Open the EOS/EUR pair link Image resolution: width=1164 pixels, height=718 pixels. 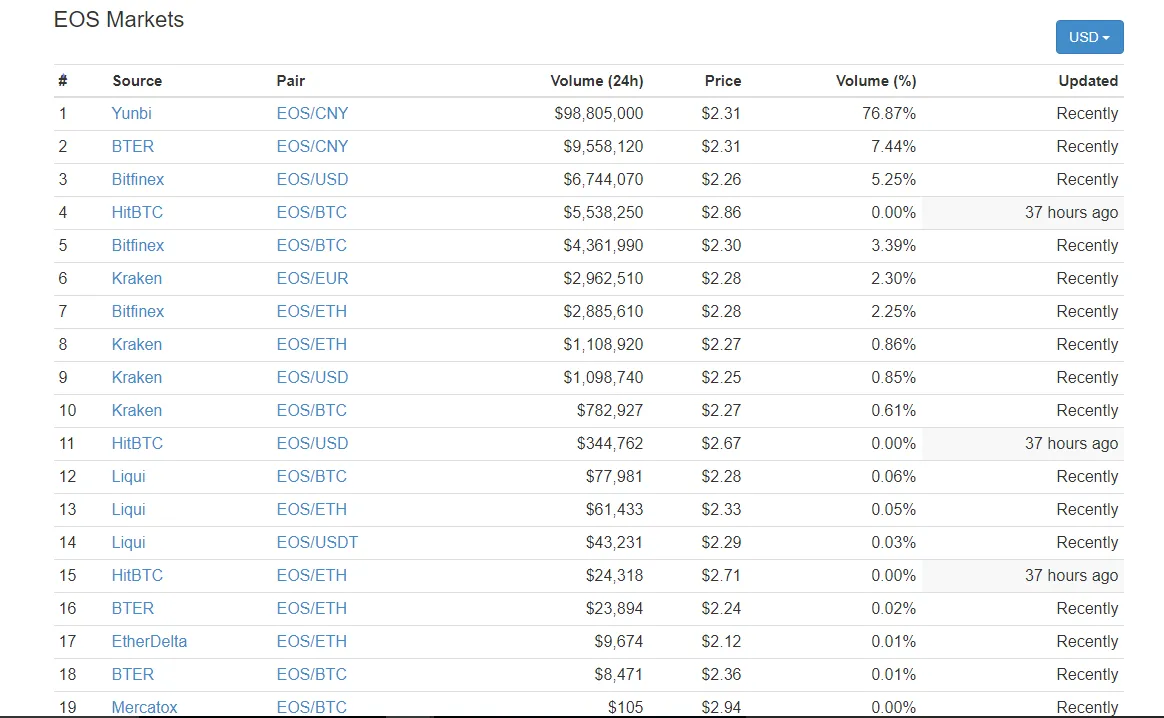pos(313,278)
